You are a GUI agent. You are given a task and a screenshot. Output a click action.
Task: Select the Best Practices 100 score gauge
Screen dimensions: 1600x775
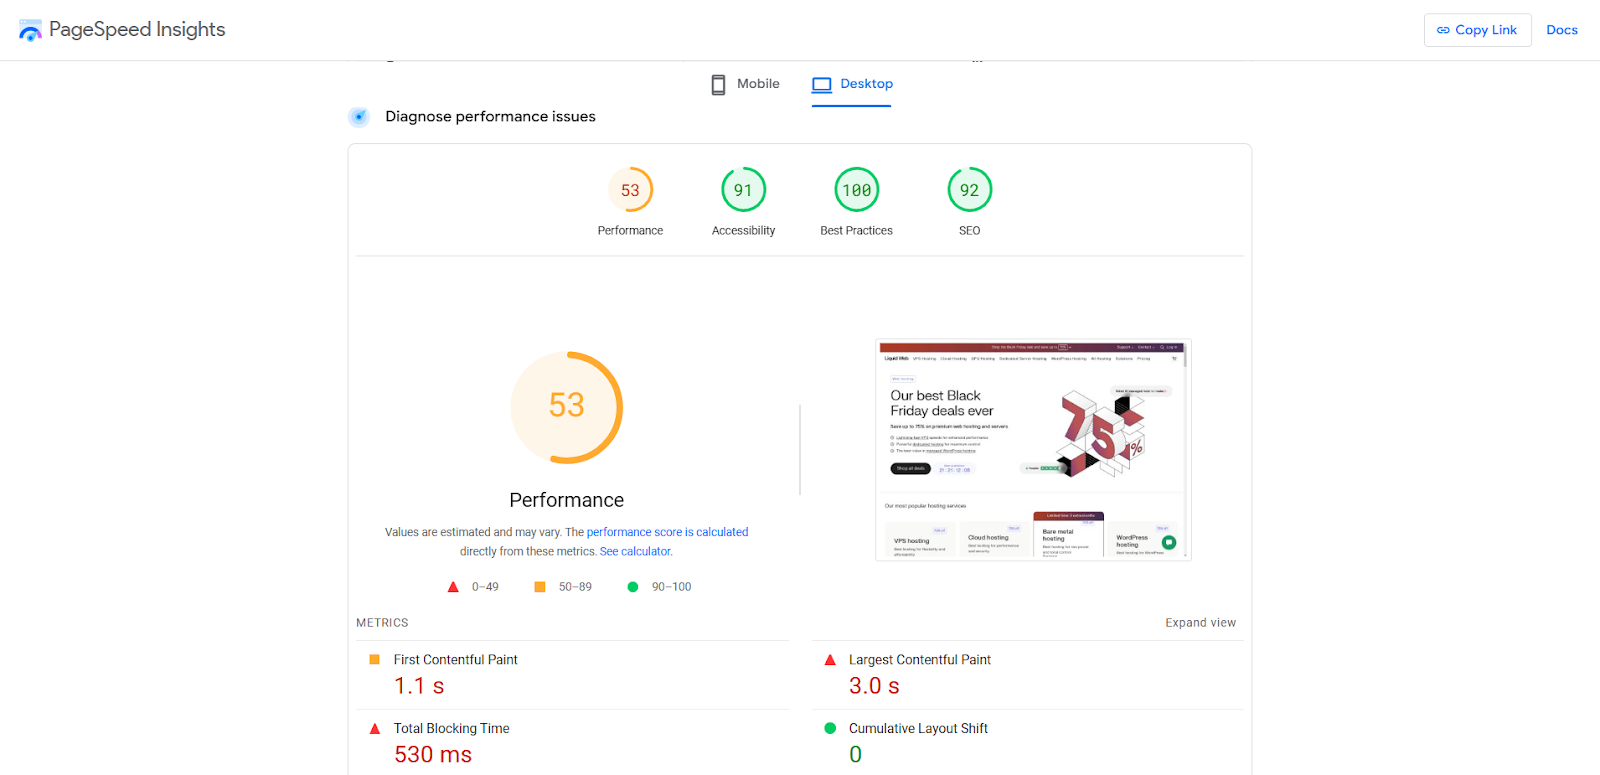(856, 190)
